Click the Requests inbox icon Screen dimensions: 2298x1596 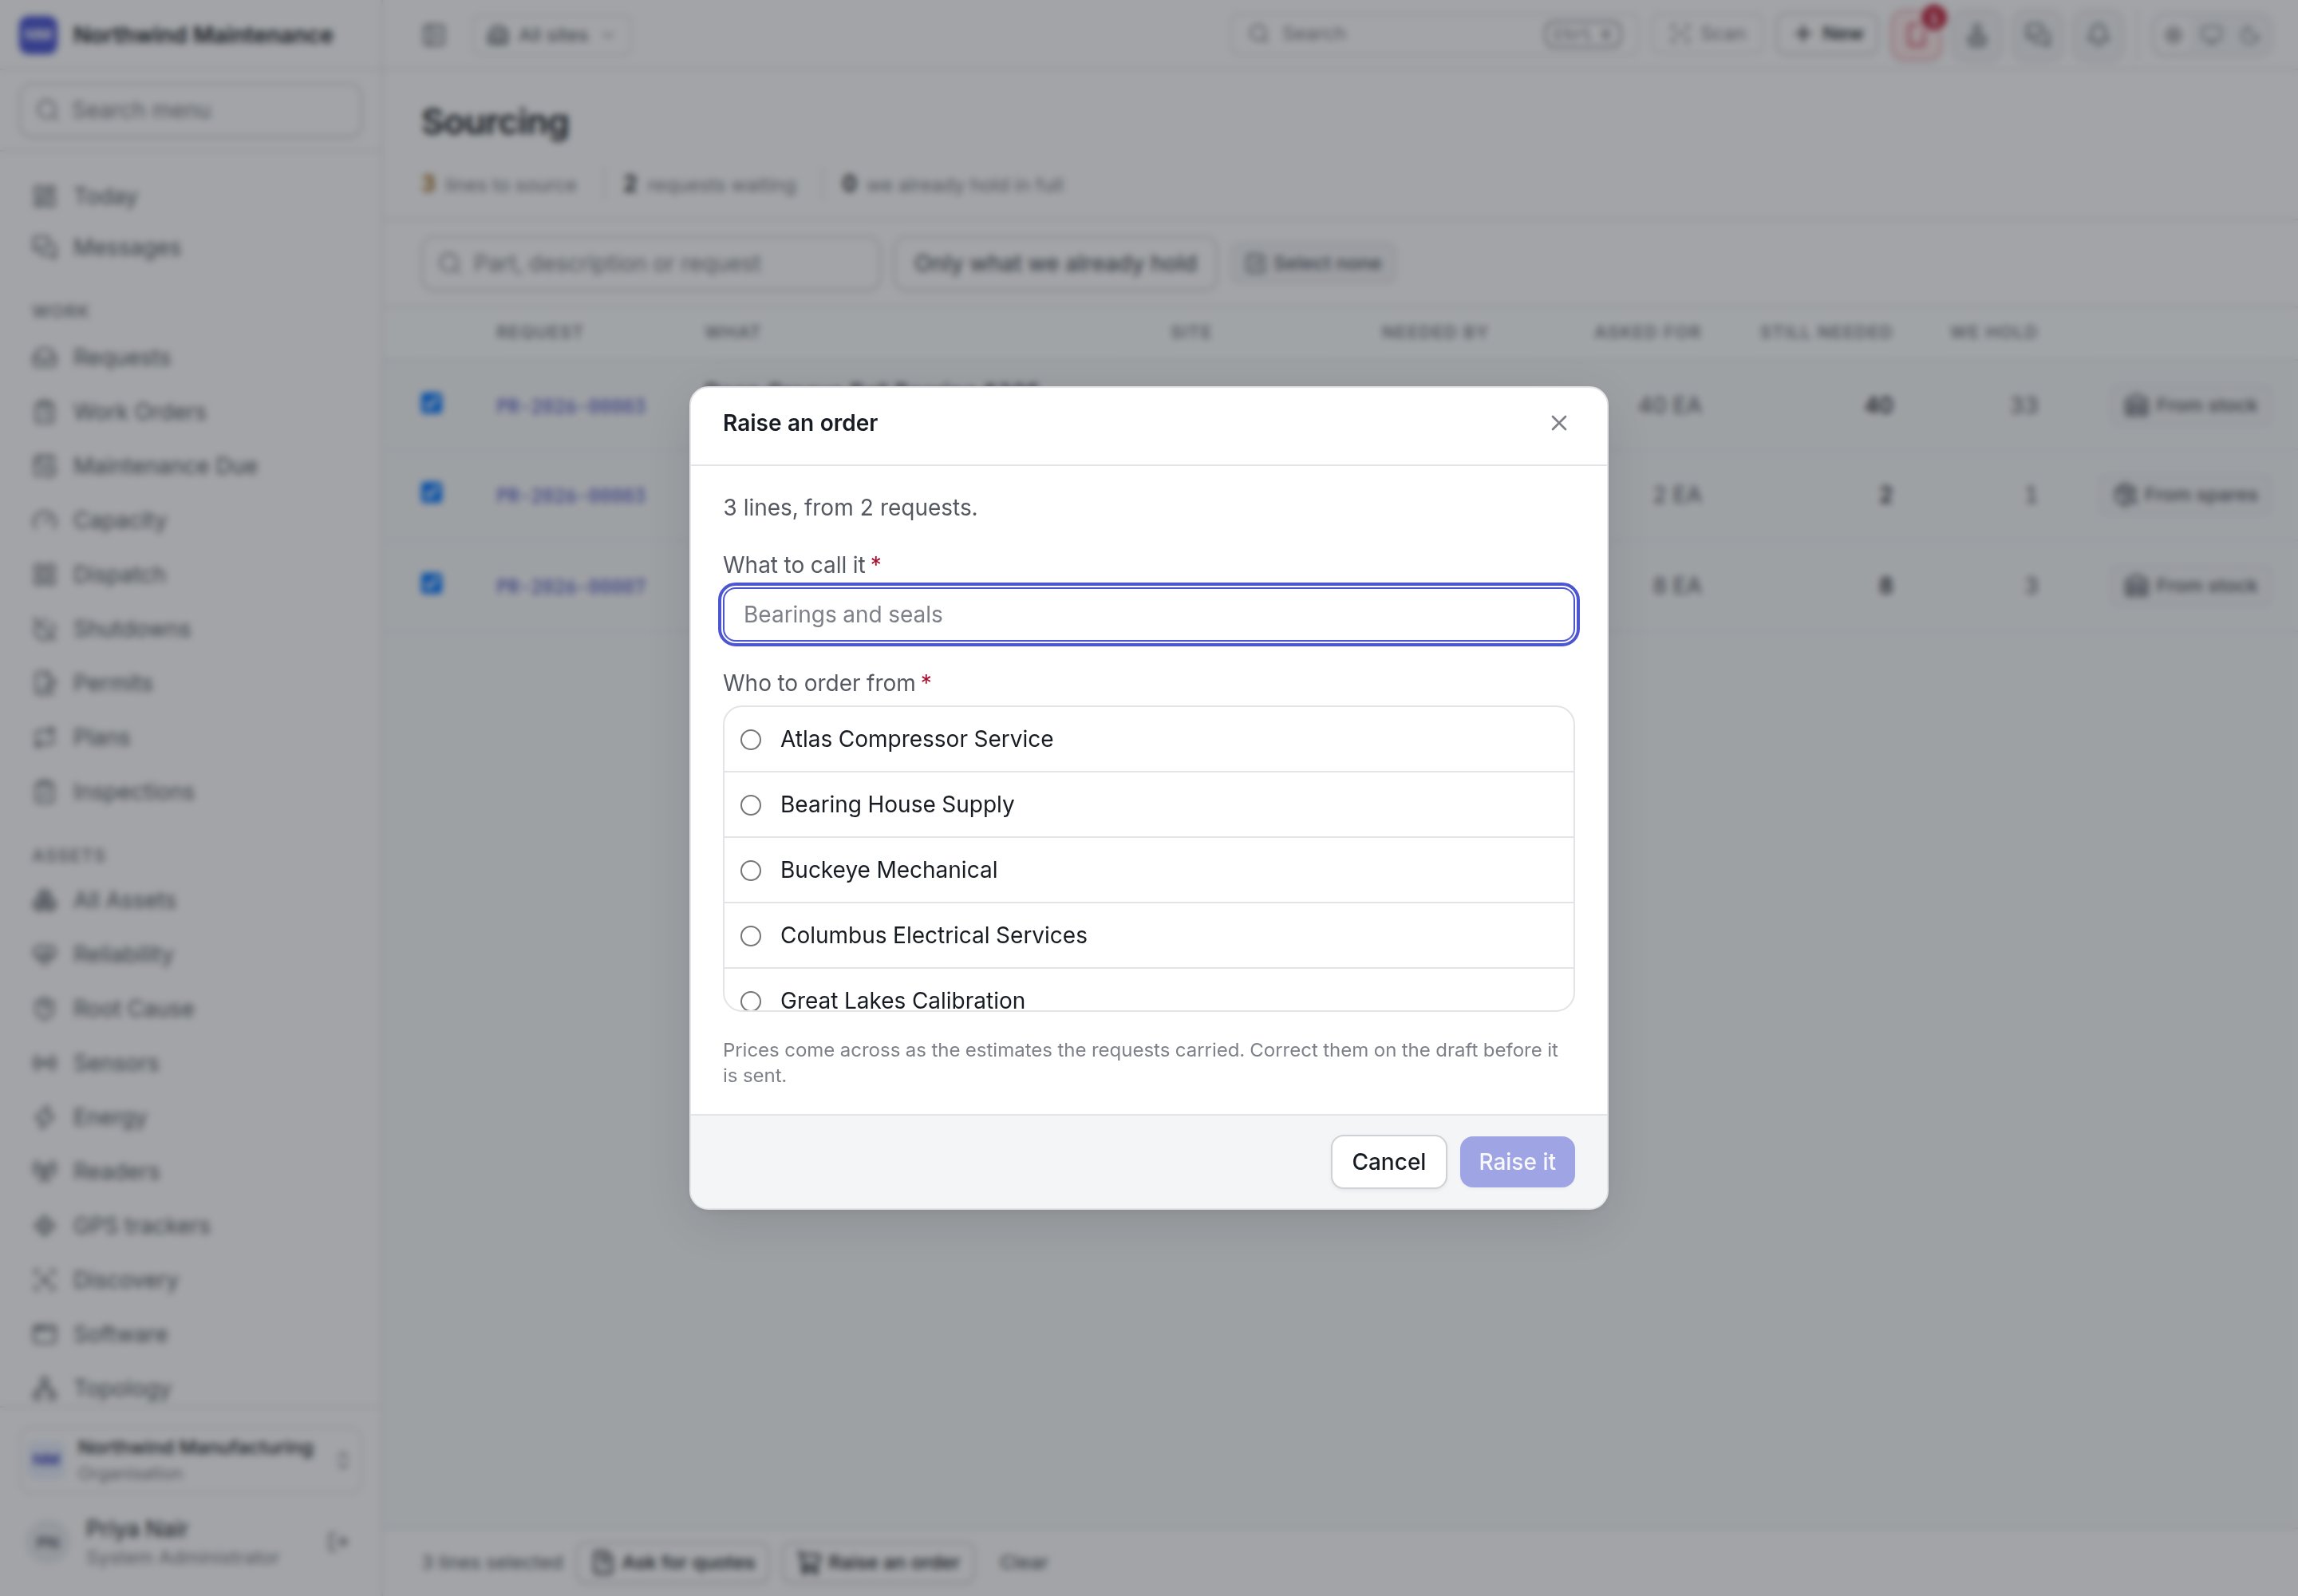point(44,358)
